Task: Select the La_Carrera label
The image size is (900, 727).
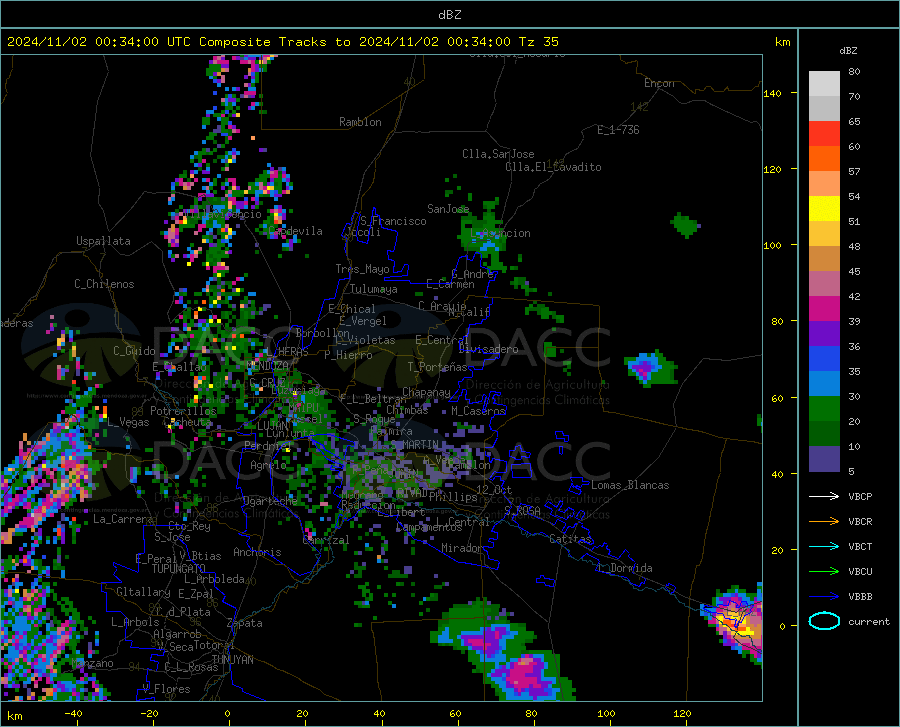Action: [123, 519]
